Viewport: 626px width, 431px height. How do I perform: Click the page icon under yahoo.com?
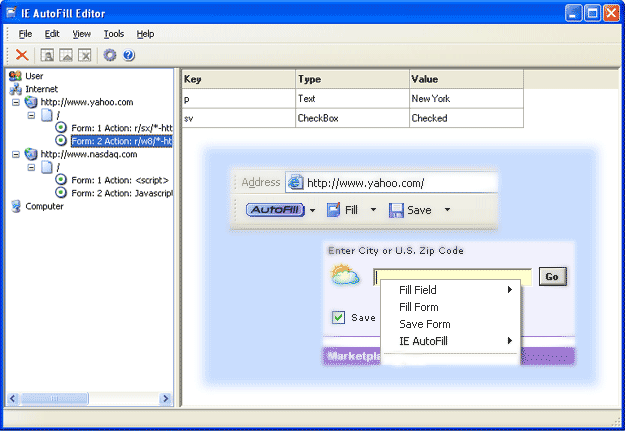pyautogui.click(x=47, y=115)
